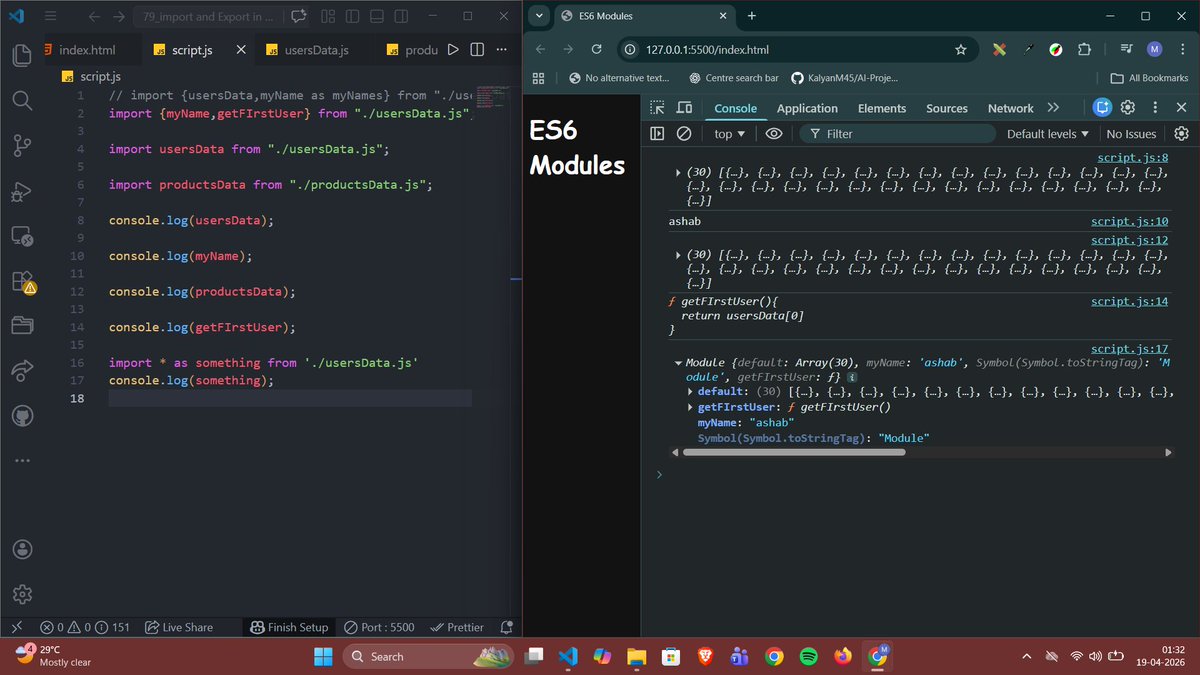Click the Prettier icon in status bar

(x=457, y=627)
